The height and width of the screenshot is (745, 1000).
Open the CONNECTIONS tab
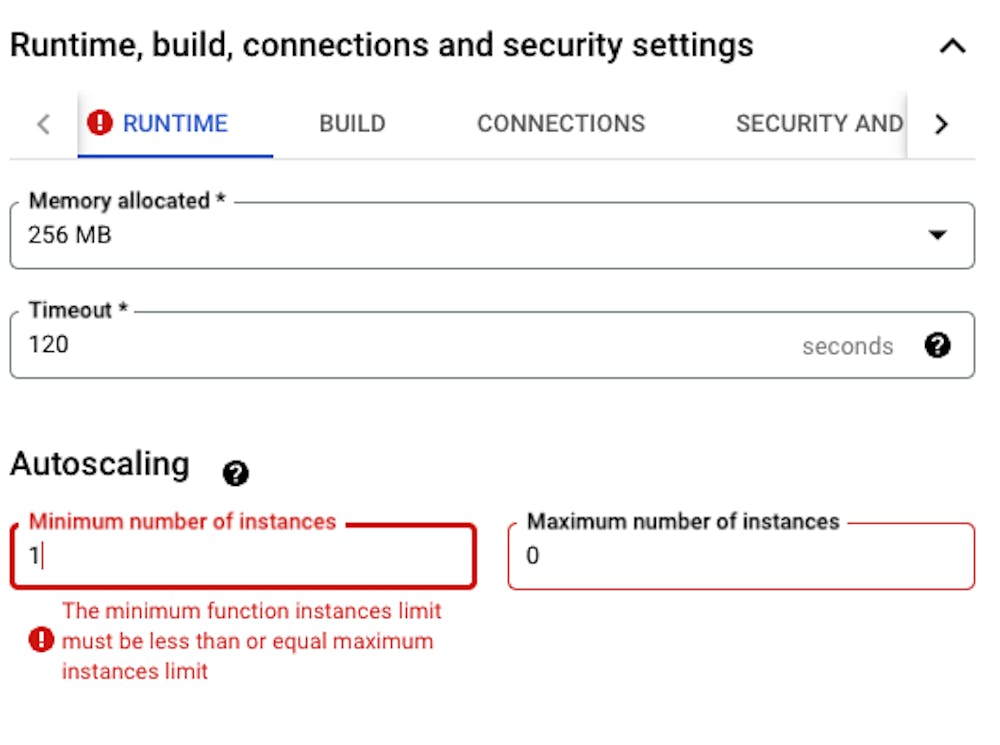pos(561,122)
